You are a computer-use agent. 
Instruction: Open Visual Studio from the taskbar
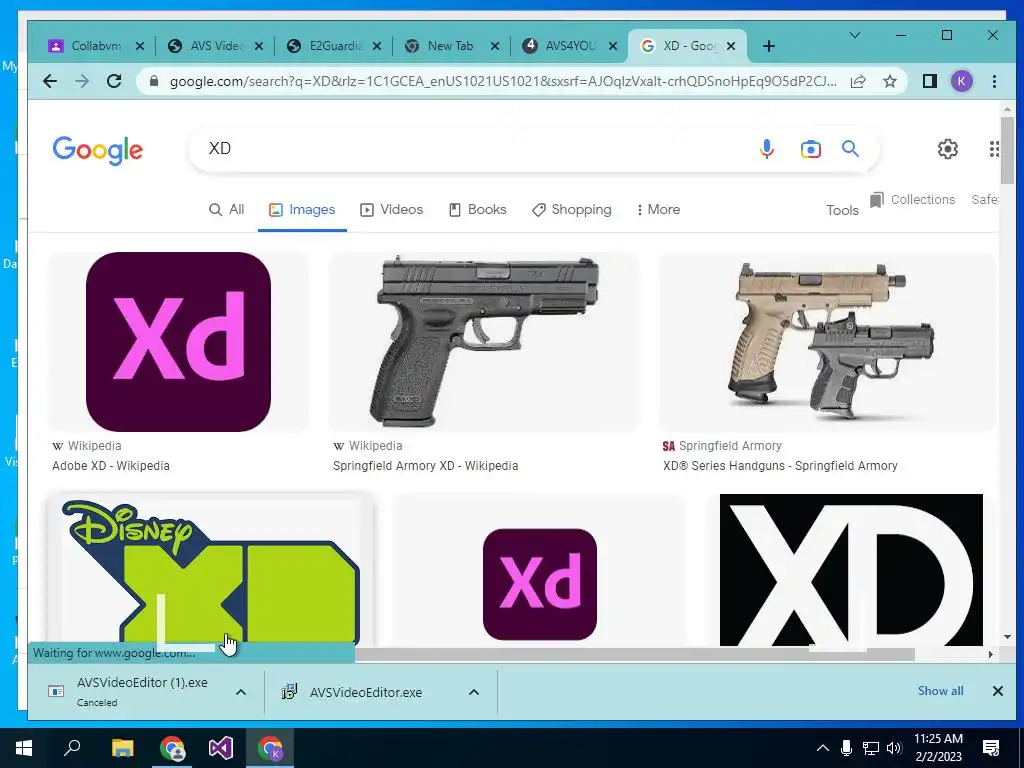tap(221, 748)
